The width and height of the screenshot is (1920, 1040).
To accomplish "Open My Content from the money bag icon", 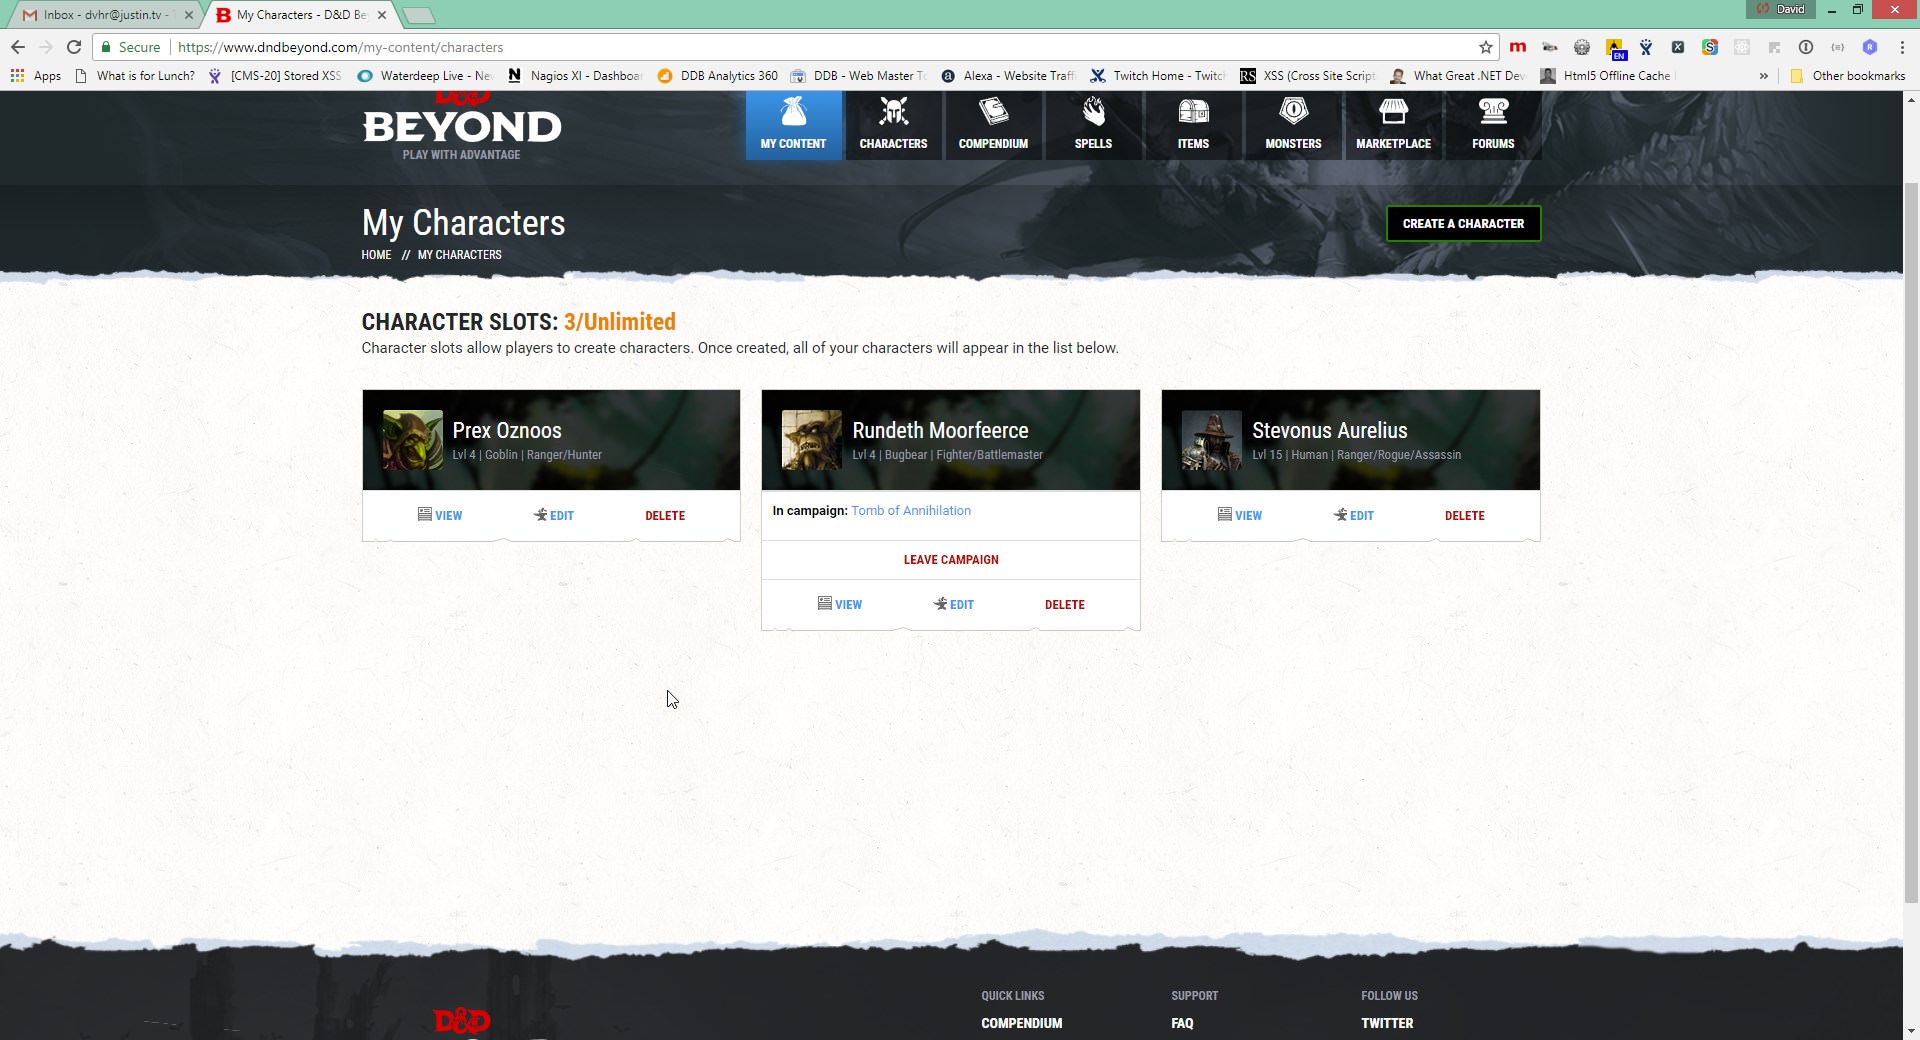I will click(793, 111).
